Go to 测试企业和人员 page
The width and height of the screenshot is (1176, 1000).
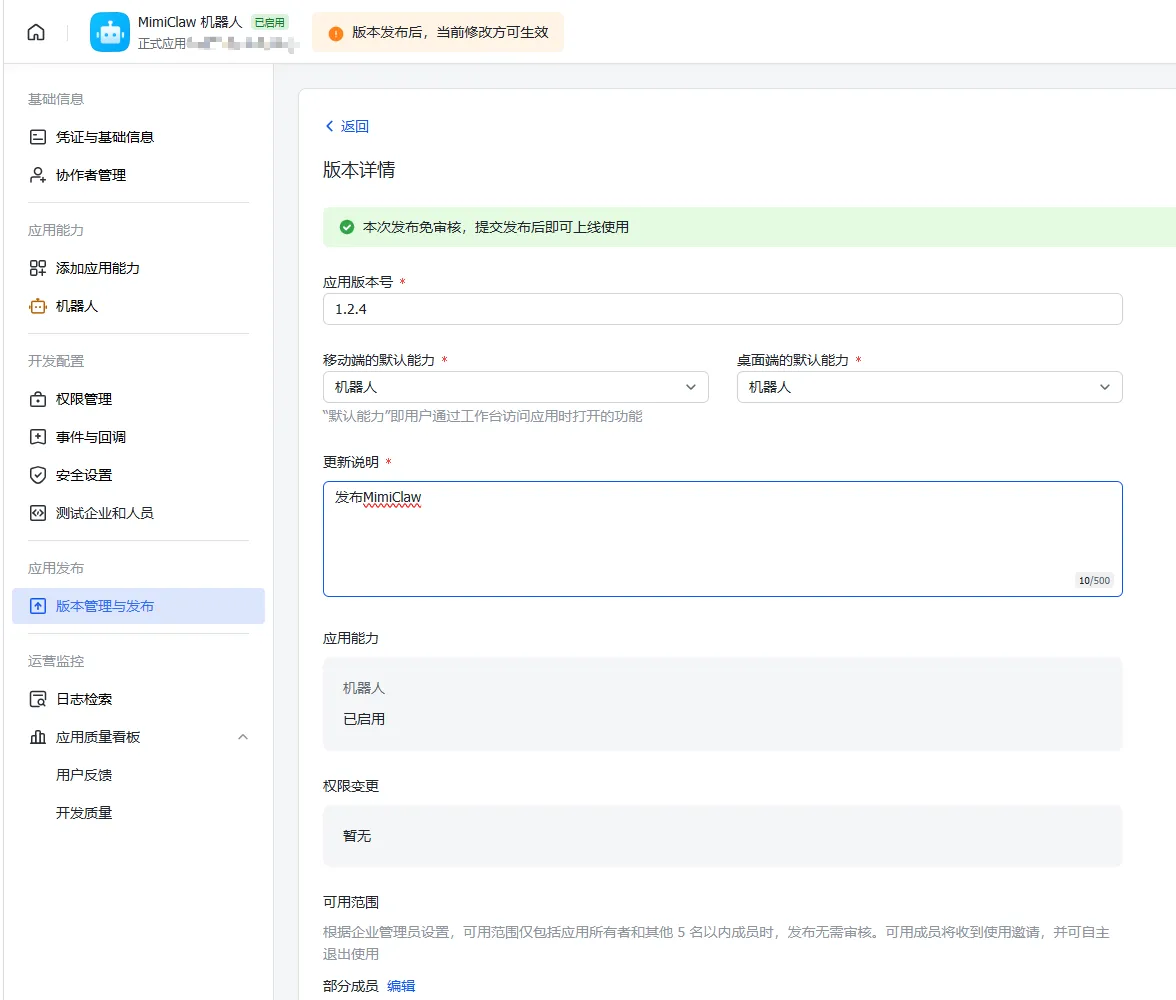coord(105,513)
